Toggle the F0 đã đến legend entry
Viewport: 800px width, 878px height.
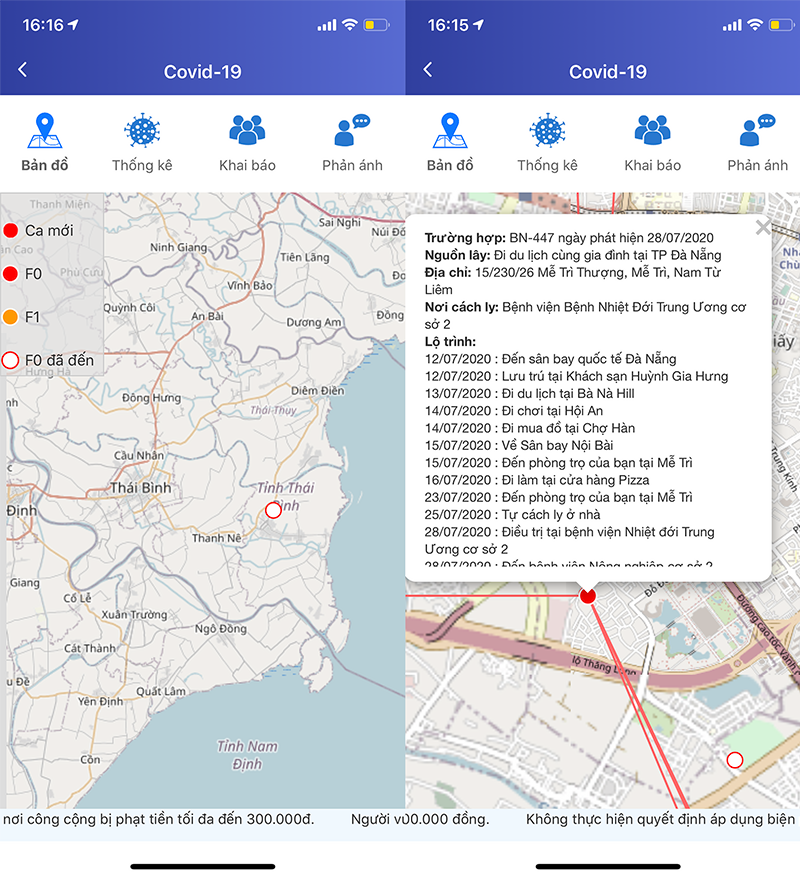[x=48, y=360]
